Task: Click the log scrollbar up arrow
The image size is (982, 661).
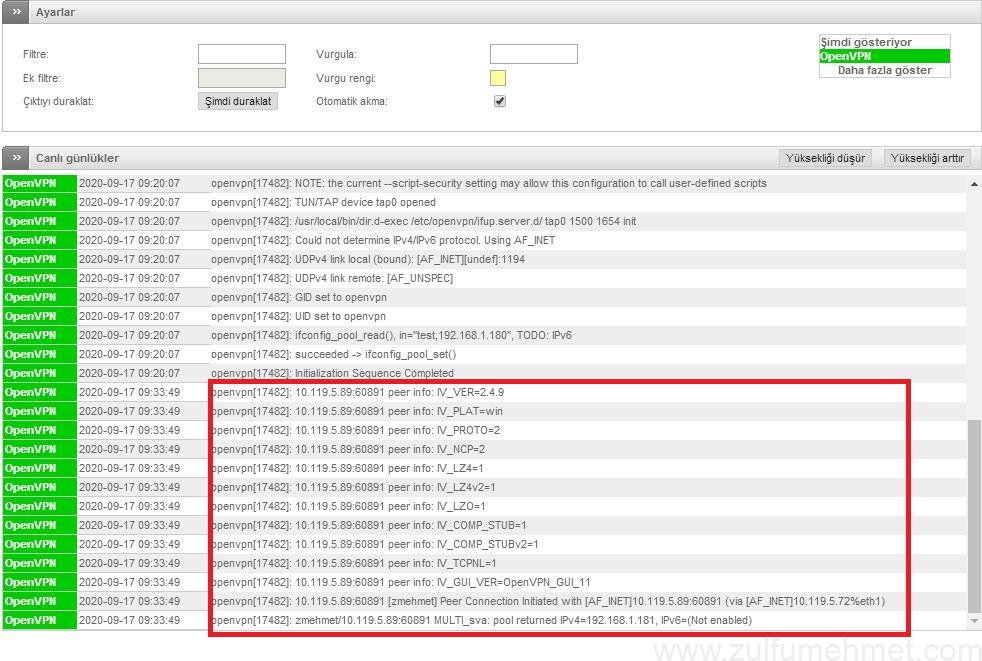Action: pyautogui.click(x=974, y=184)
